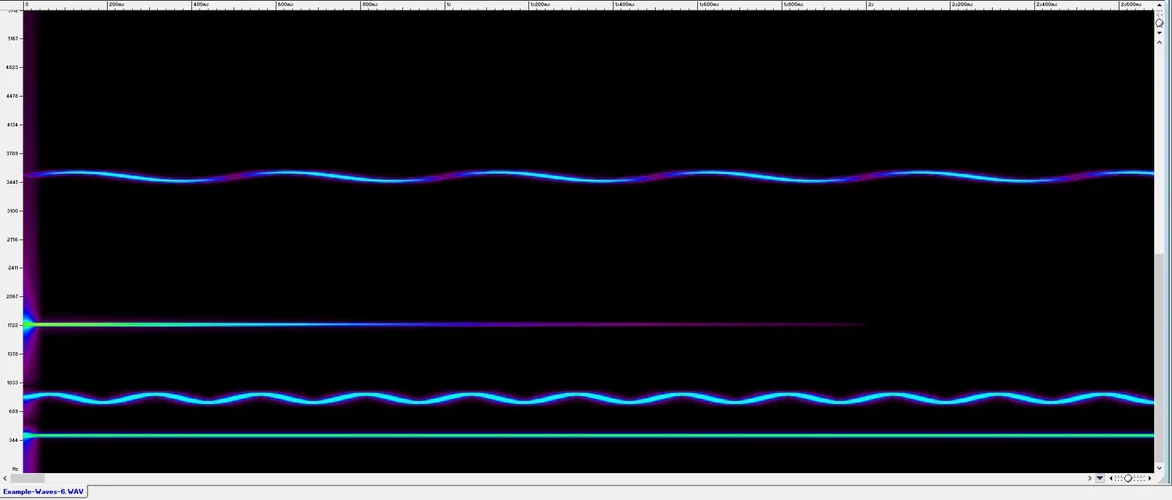The image size is (1172, 500).
Task: Click the vertical scrollbar down chevron
Action: [x=1159, y=468]
